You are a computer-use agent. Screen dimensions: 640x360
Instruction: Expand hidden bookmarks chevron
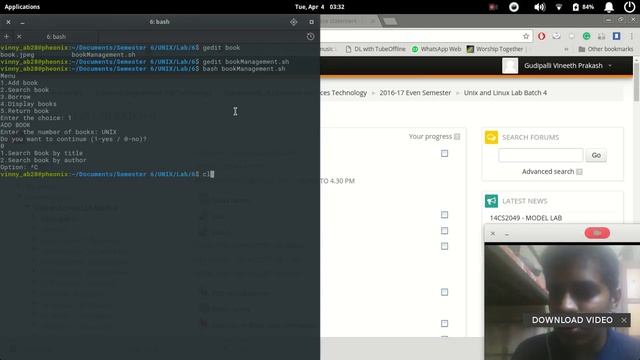point(566,49)
